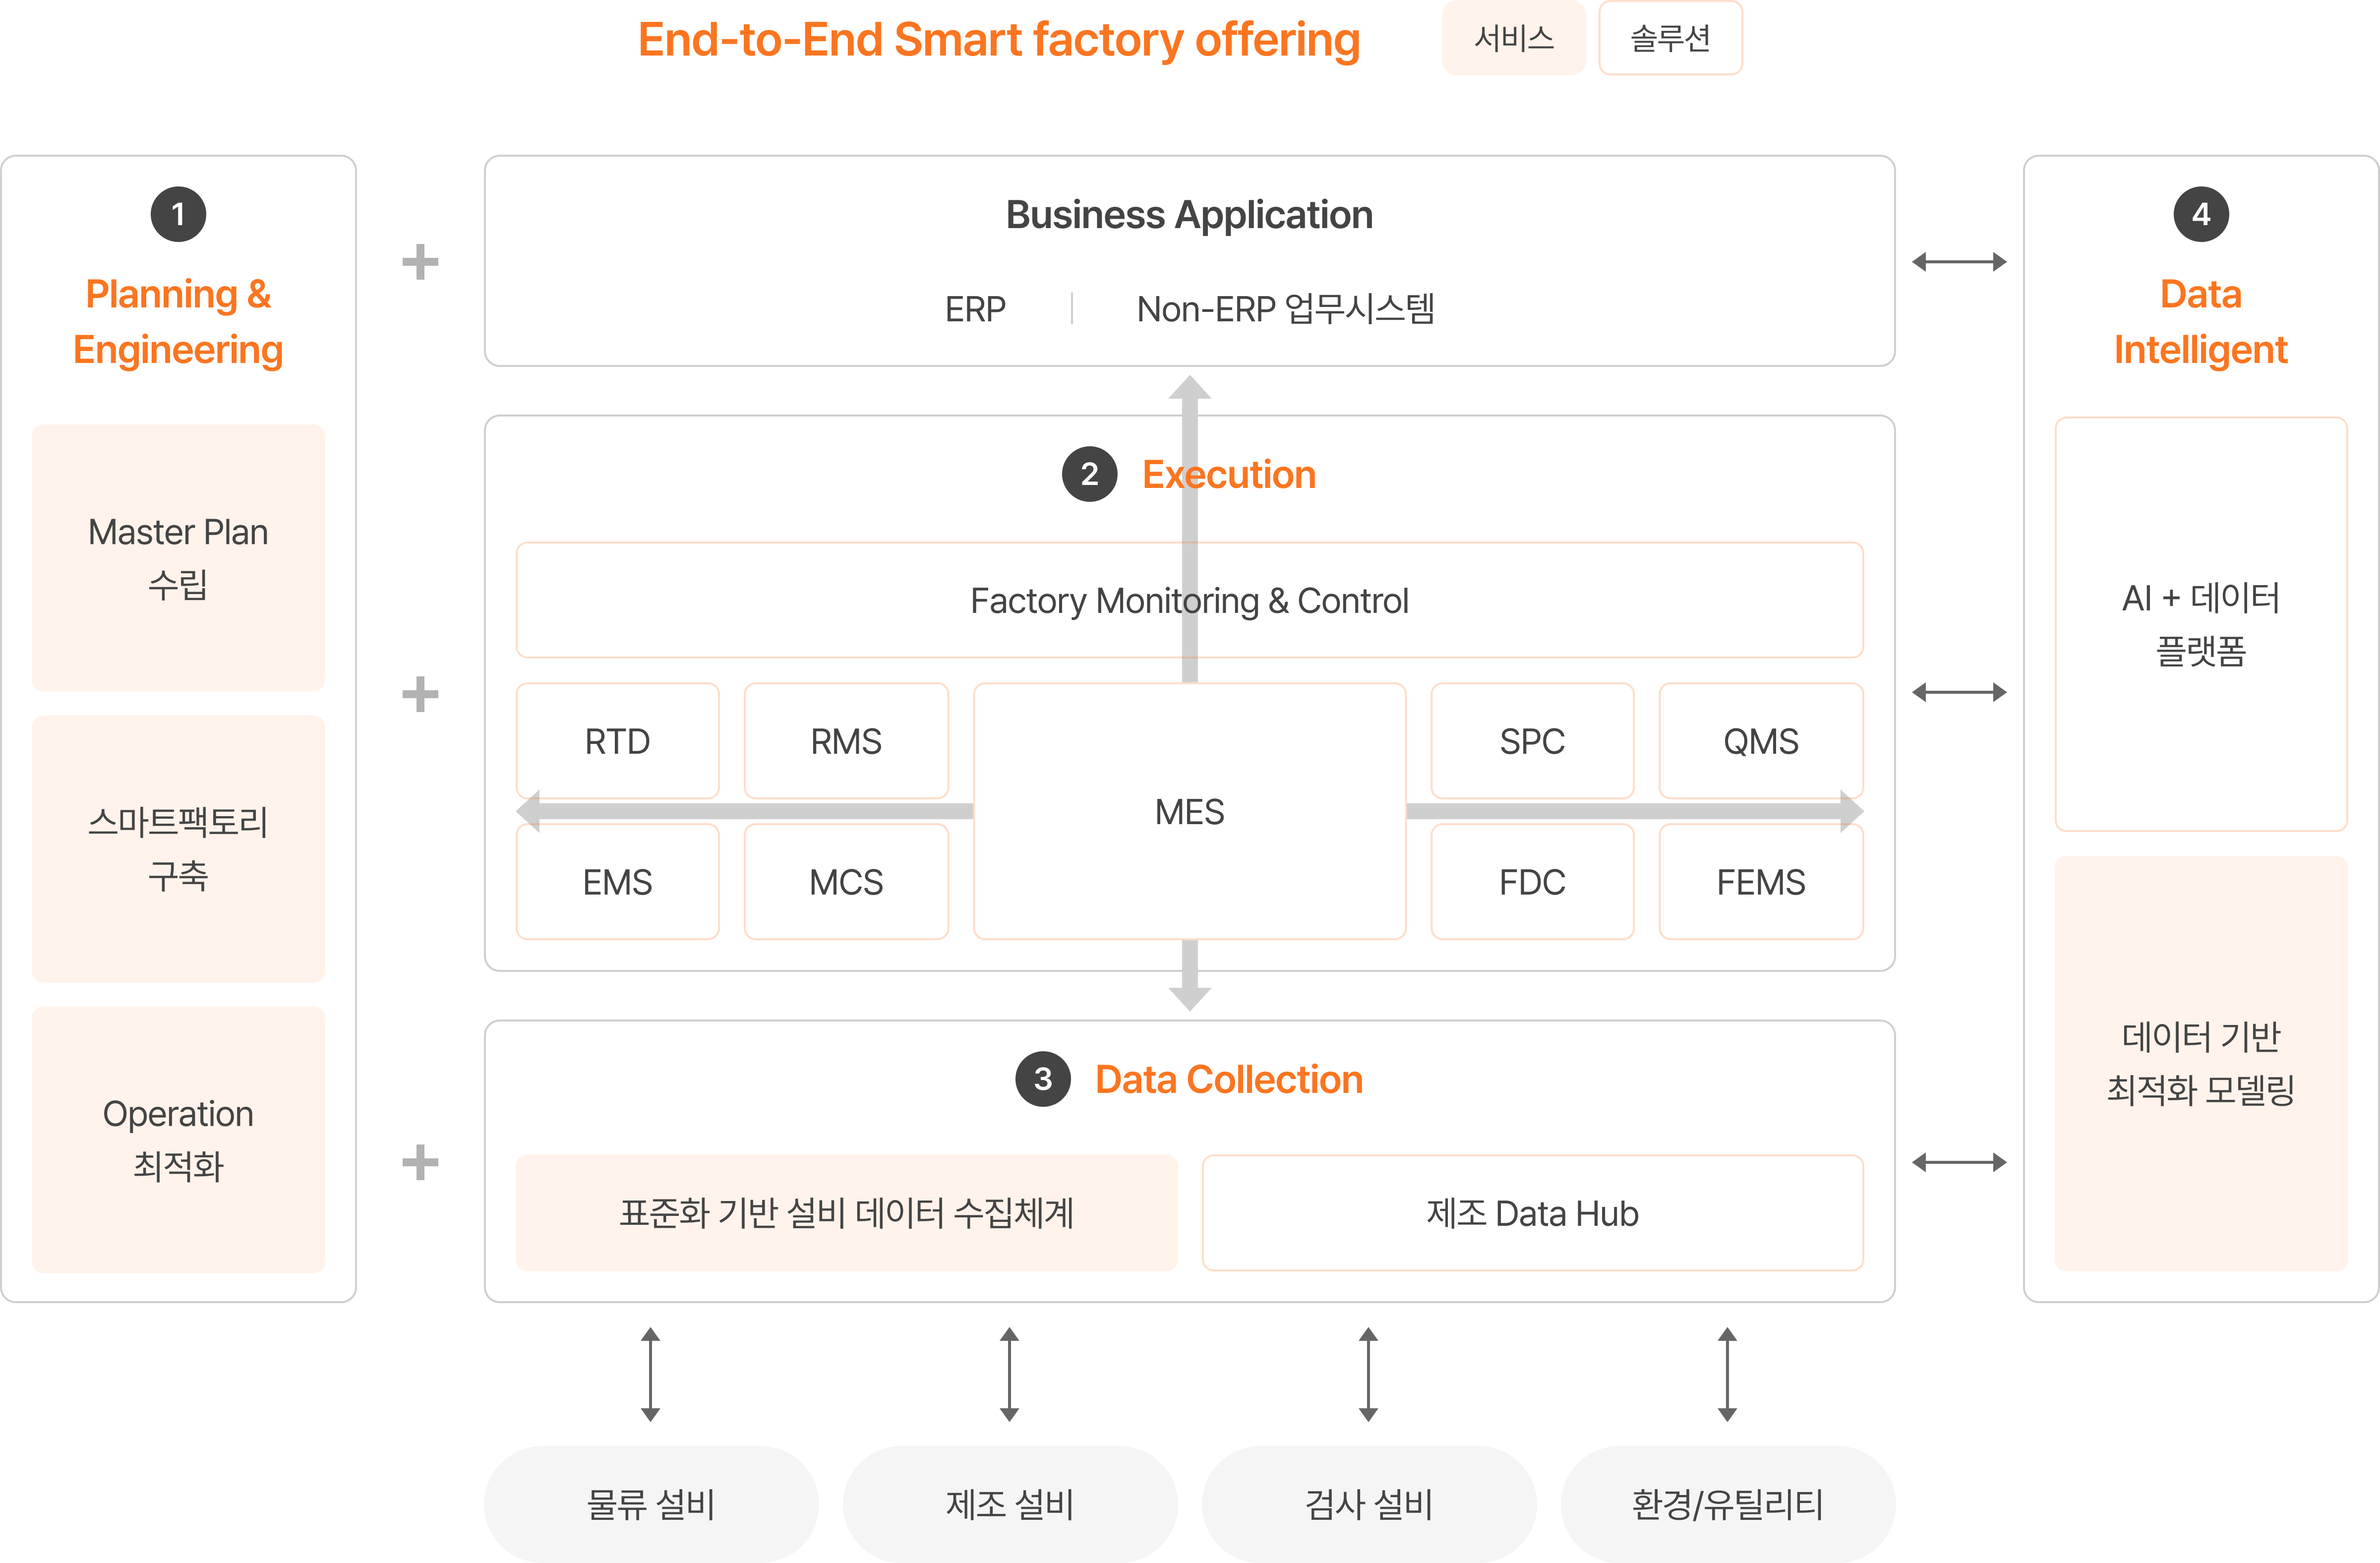Screen dimensions: 2380x1563
Task: Click the AI + 데이터 플랫폼 box
Action: pyautogui.click(x=2200, y=624)
